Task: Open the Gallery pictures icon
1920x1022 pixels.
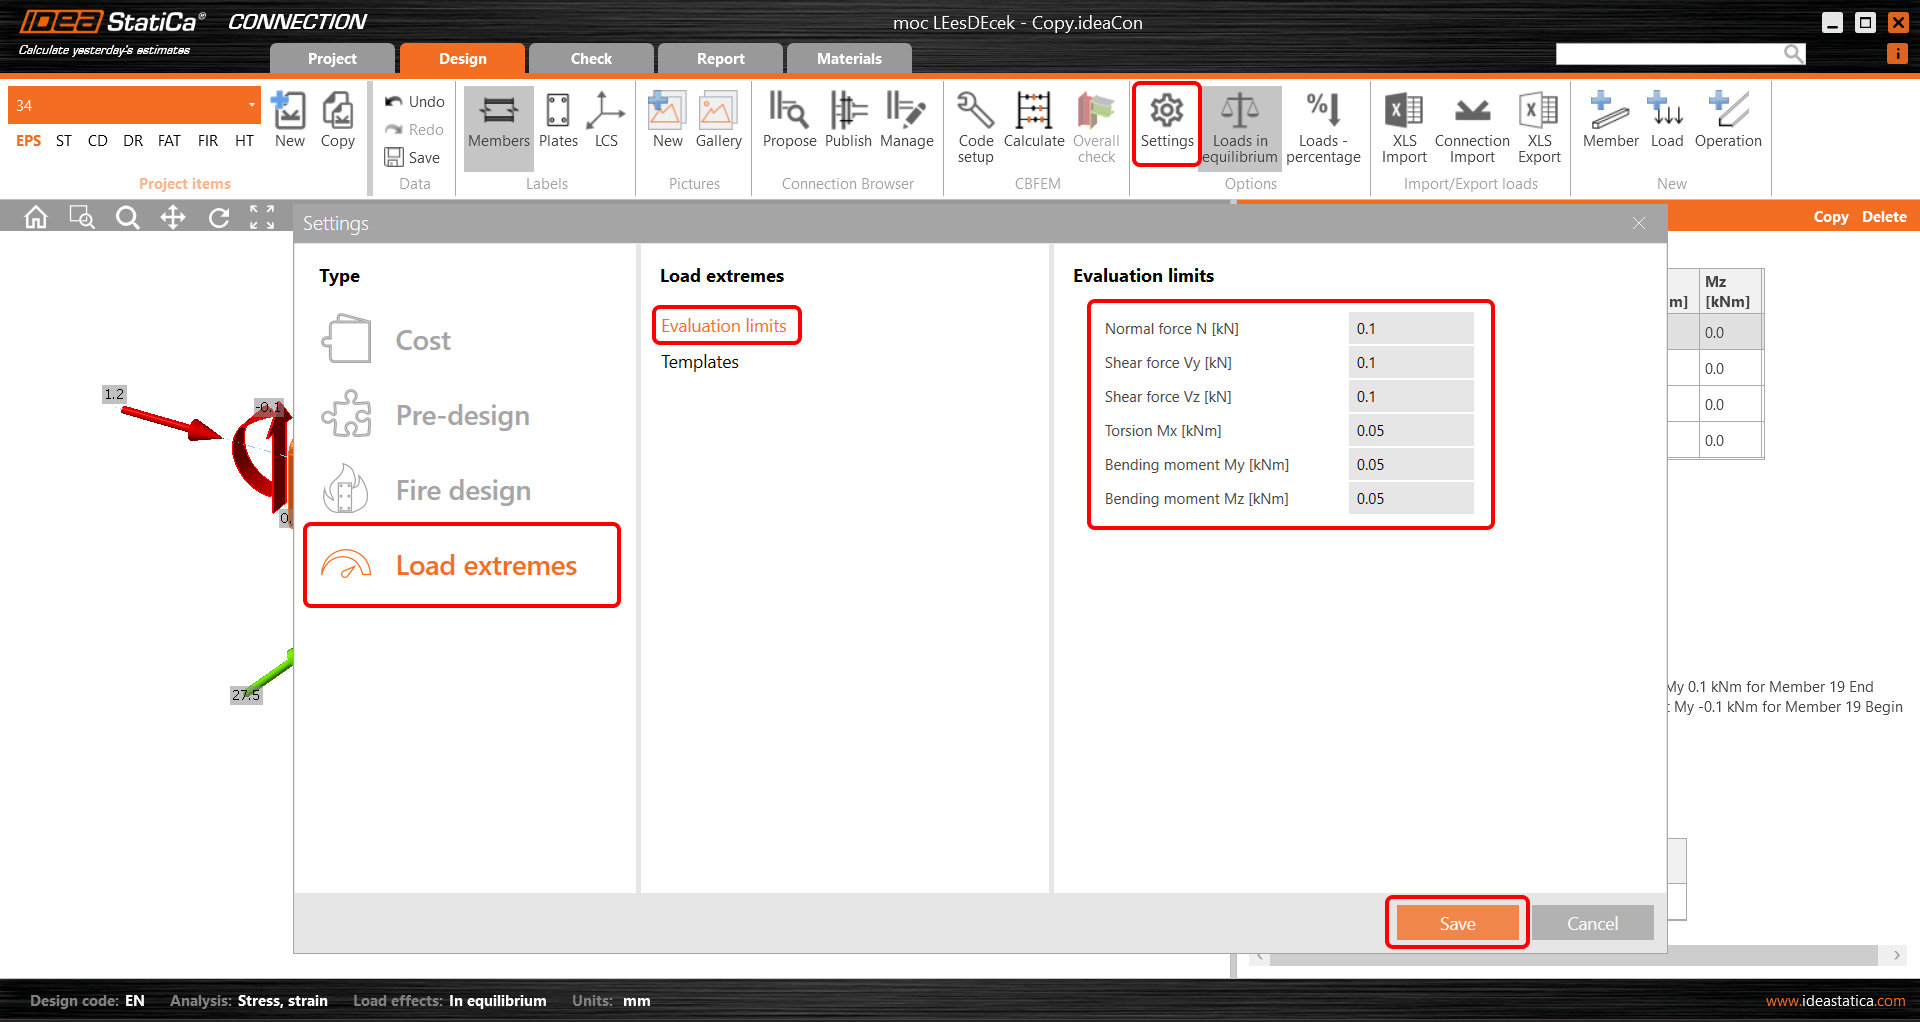Action: click(718, 122)
